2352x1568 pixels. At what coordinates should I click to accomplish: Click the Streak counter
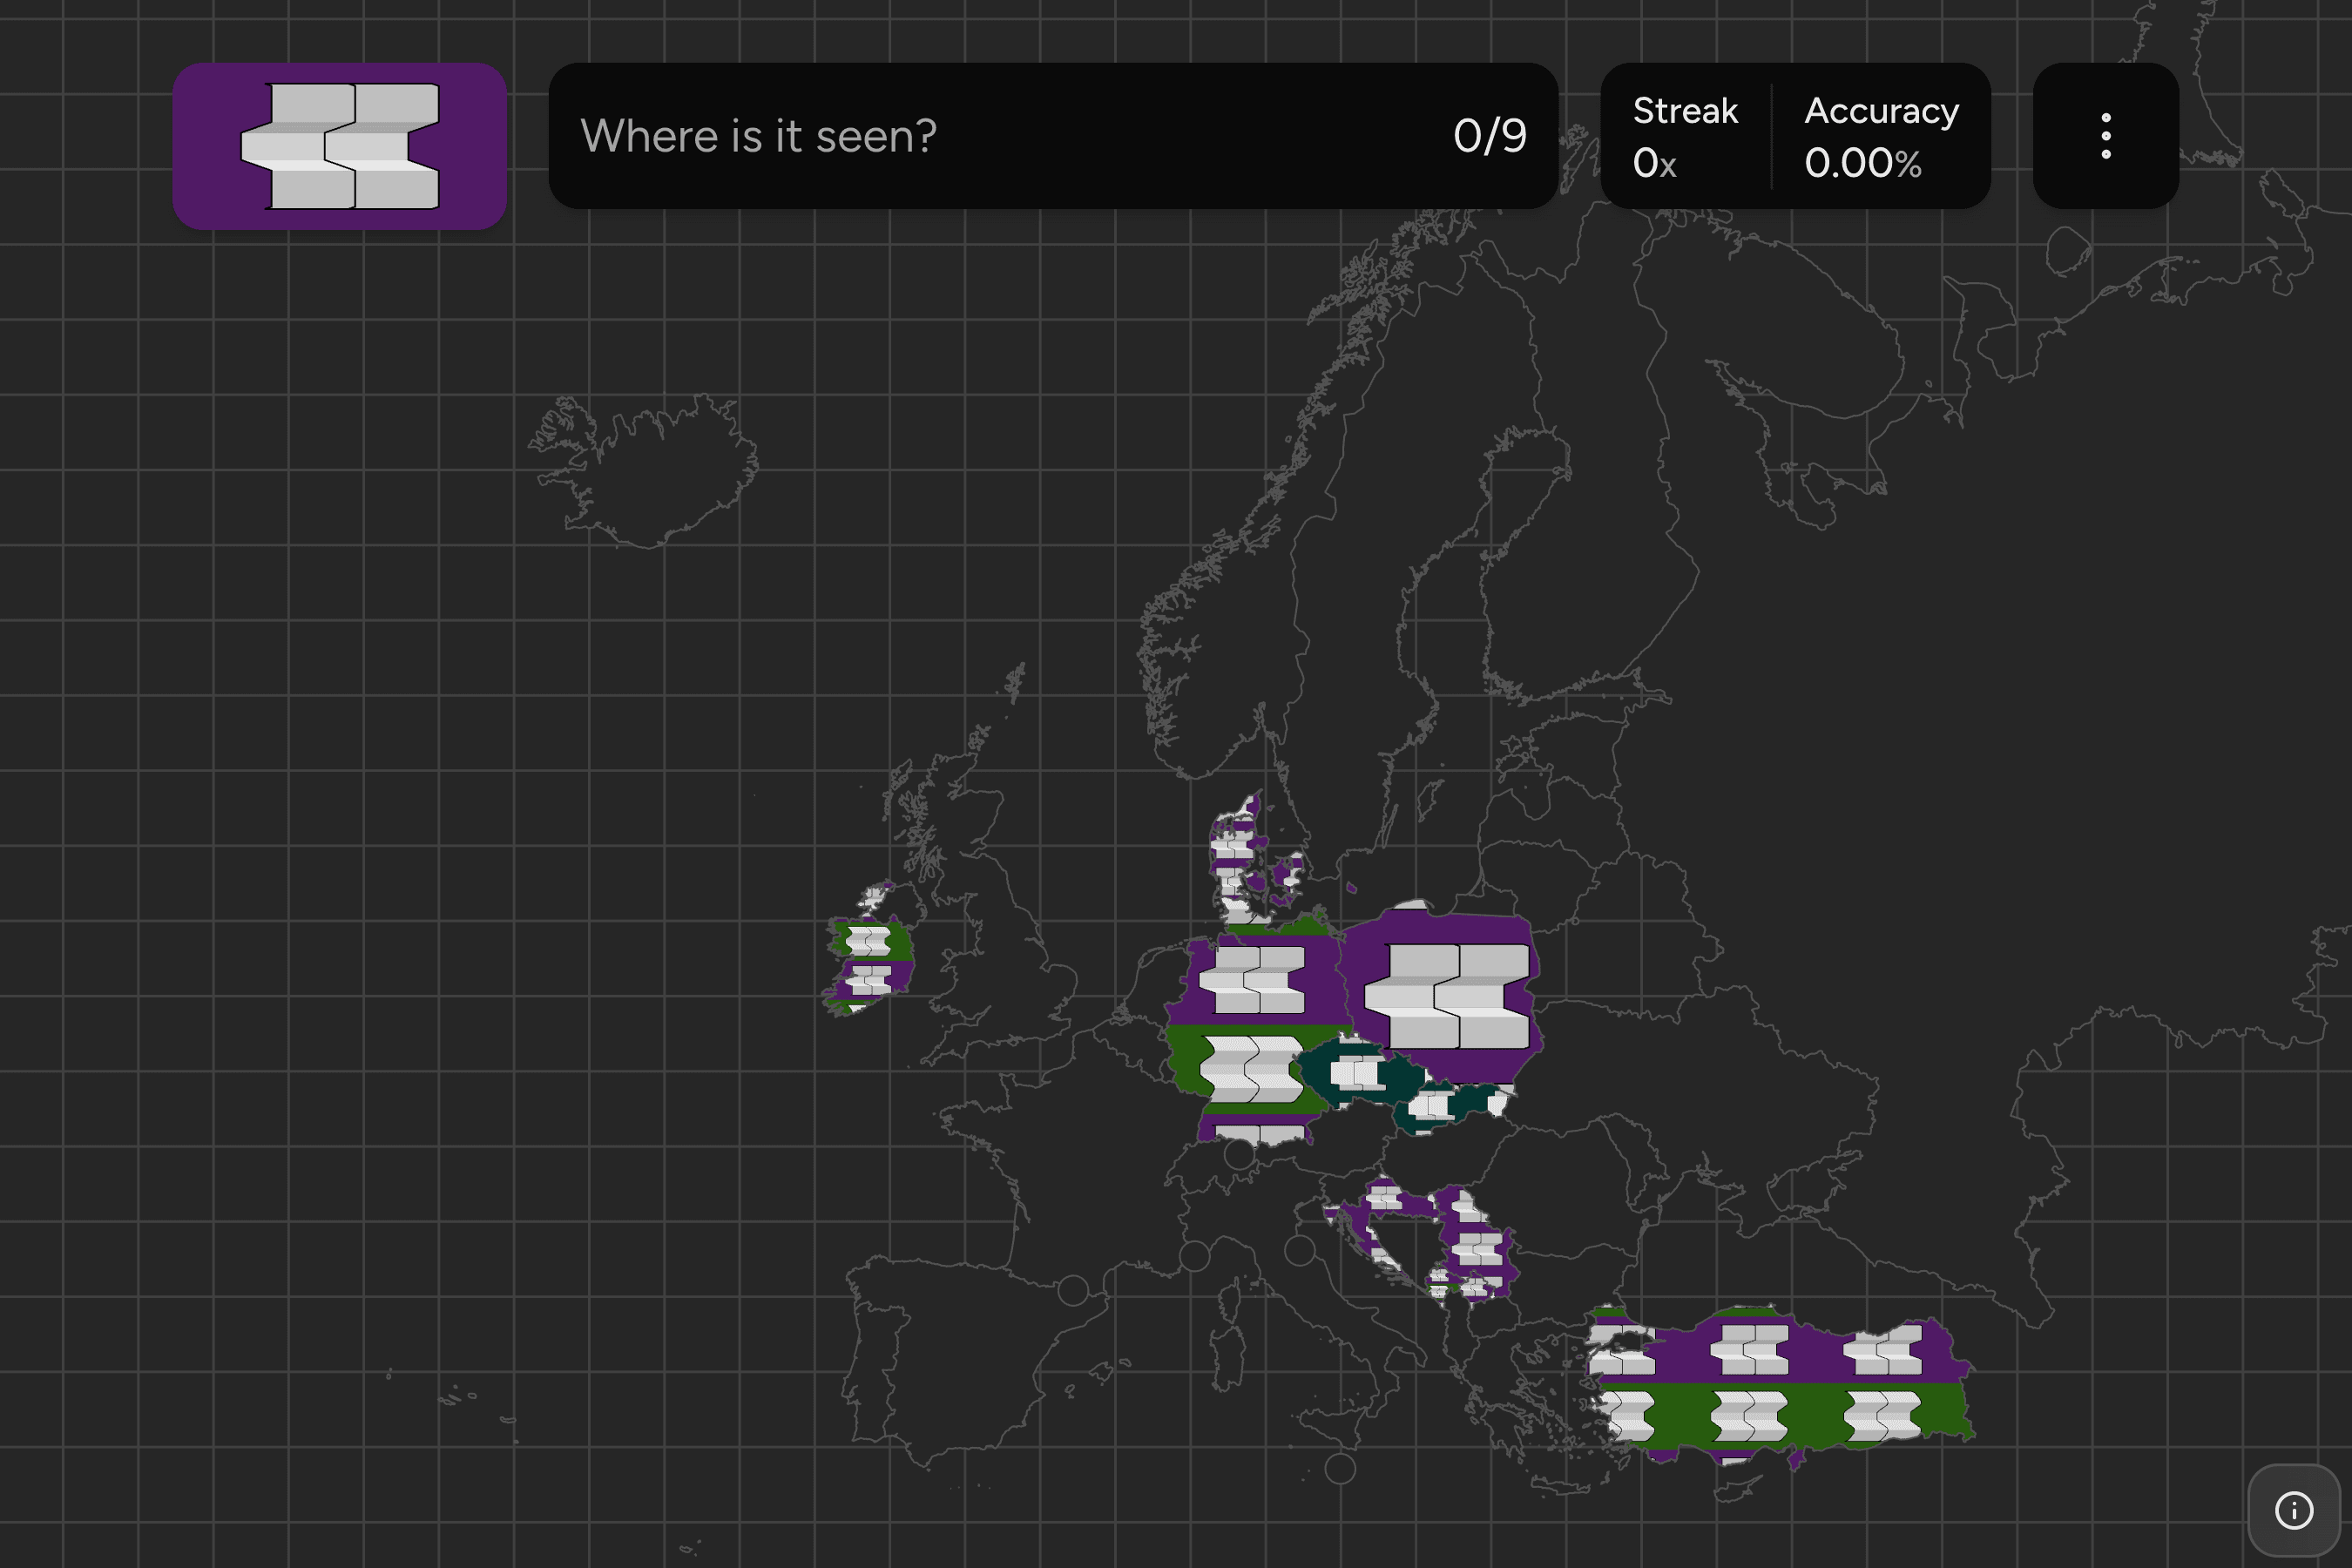coord(1685,136)
